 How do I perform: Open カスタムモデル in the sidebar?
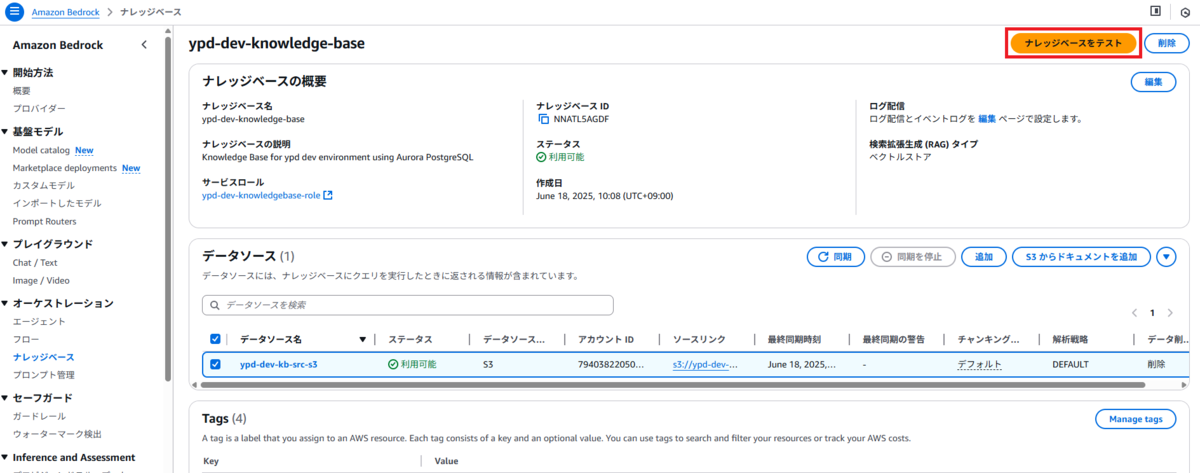pyautogui.click(x=43, y=186)
